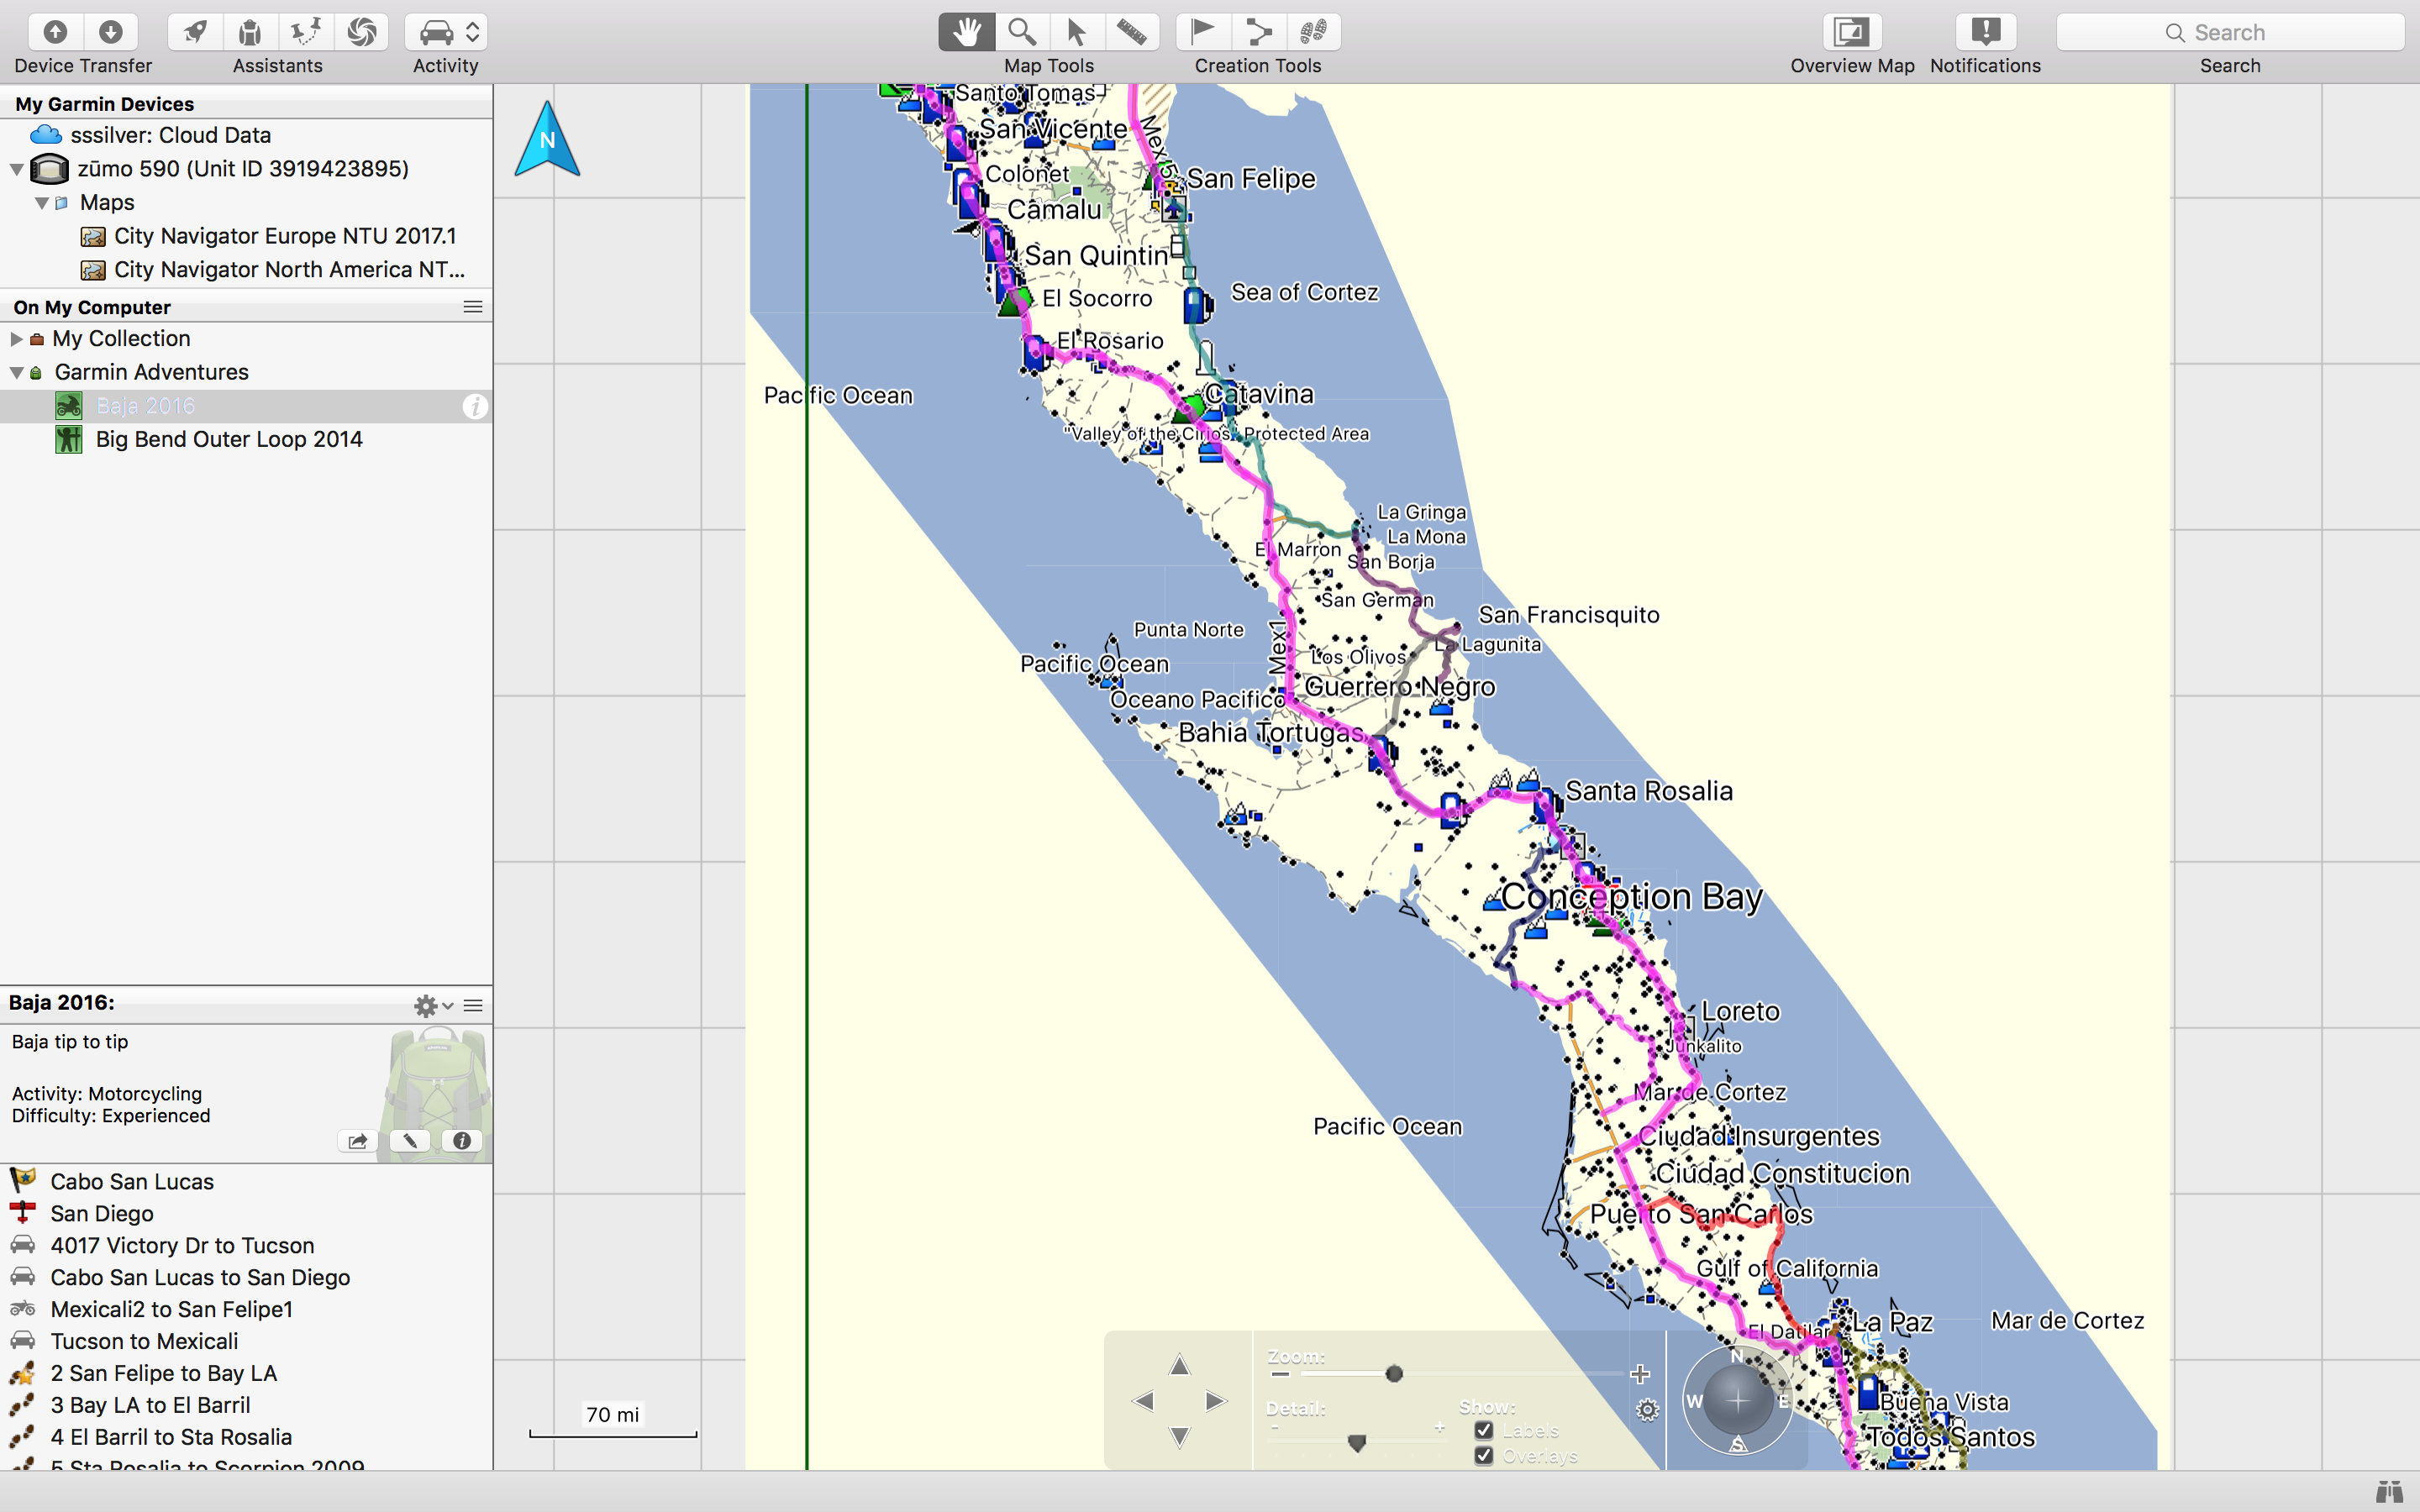Pan map left with the left arrow
The image size is (2420, 1512).
1143,1401
